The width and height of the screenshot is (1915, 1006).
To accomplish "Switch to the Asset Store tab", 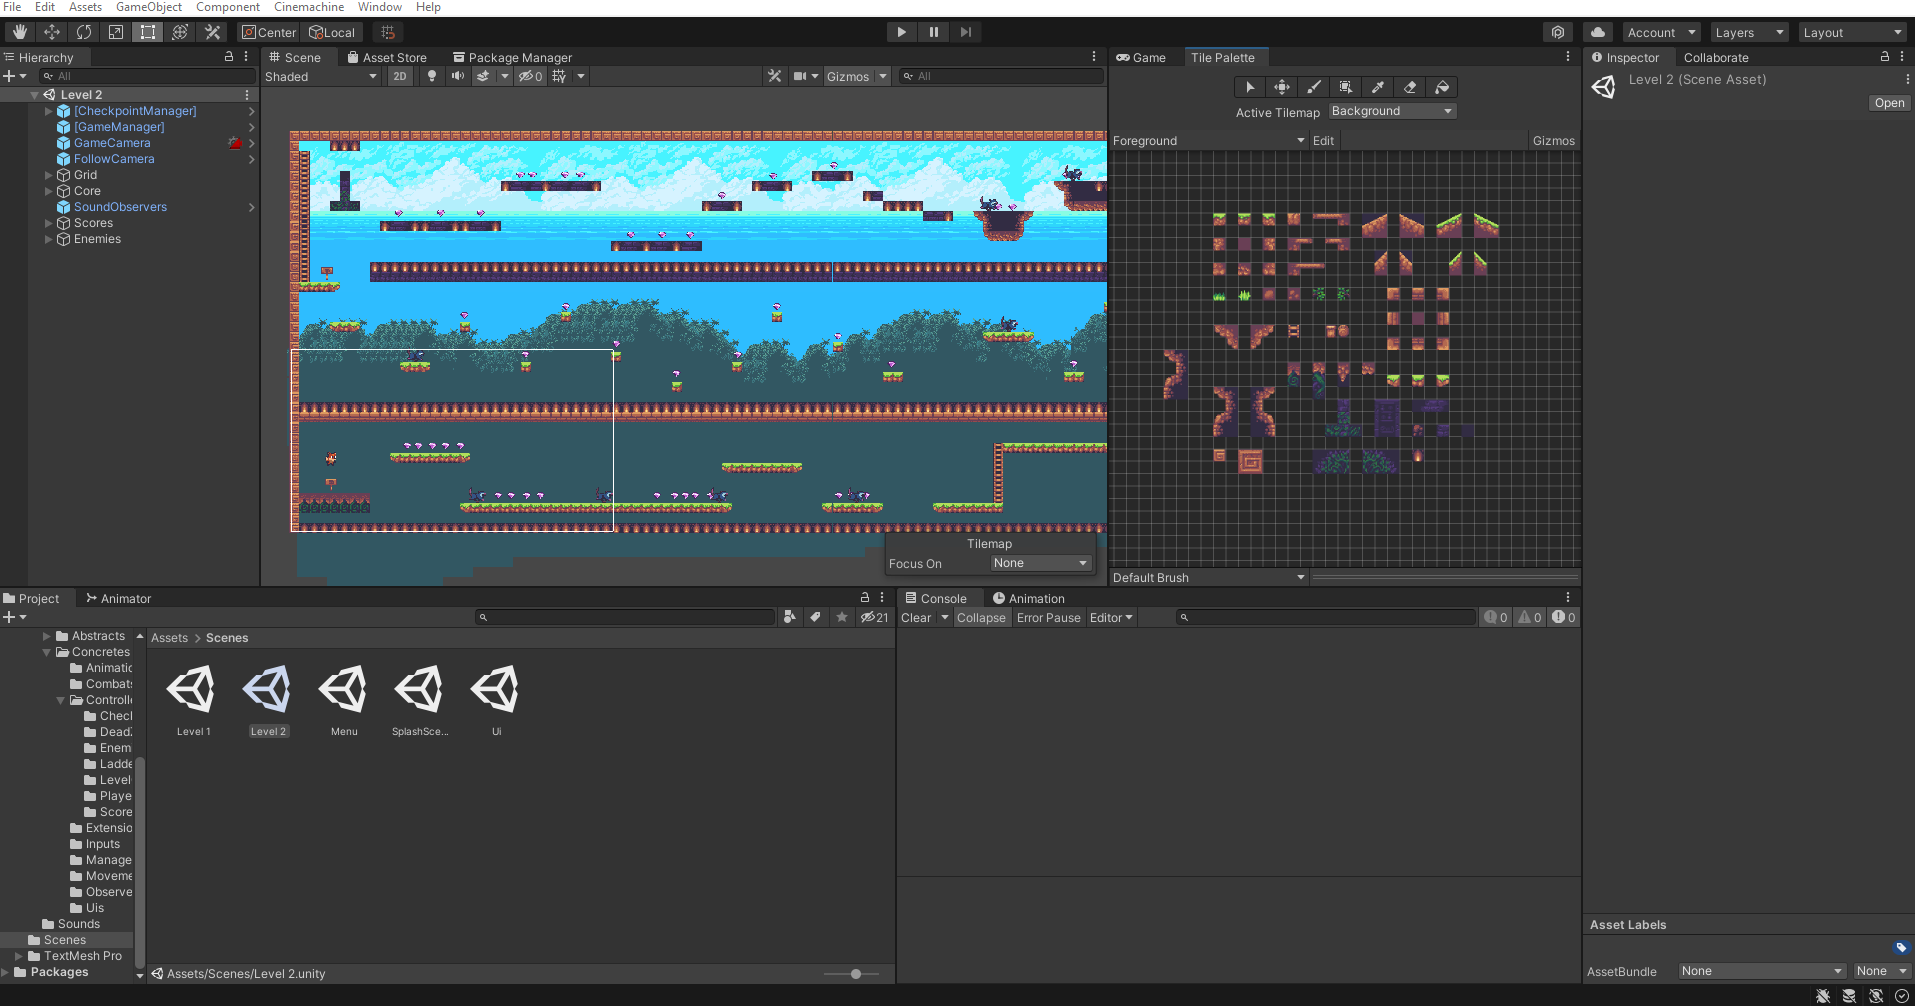I will click(x=387, y=58).
